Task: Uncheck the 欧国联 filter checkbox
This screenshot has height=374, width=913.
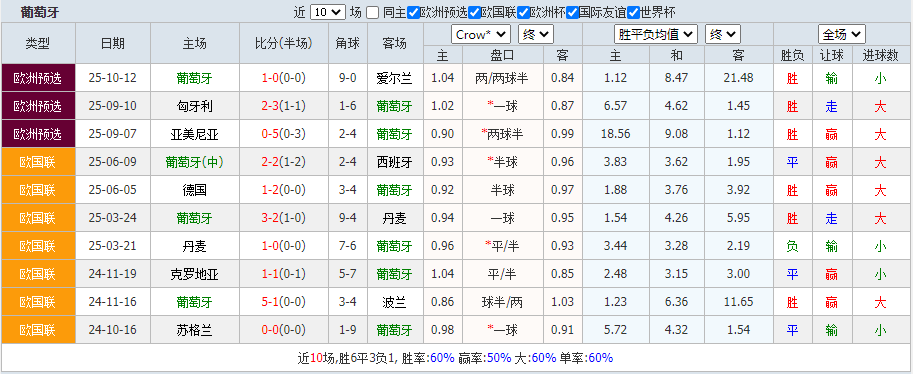Action: point(474,12)
